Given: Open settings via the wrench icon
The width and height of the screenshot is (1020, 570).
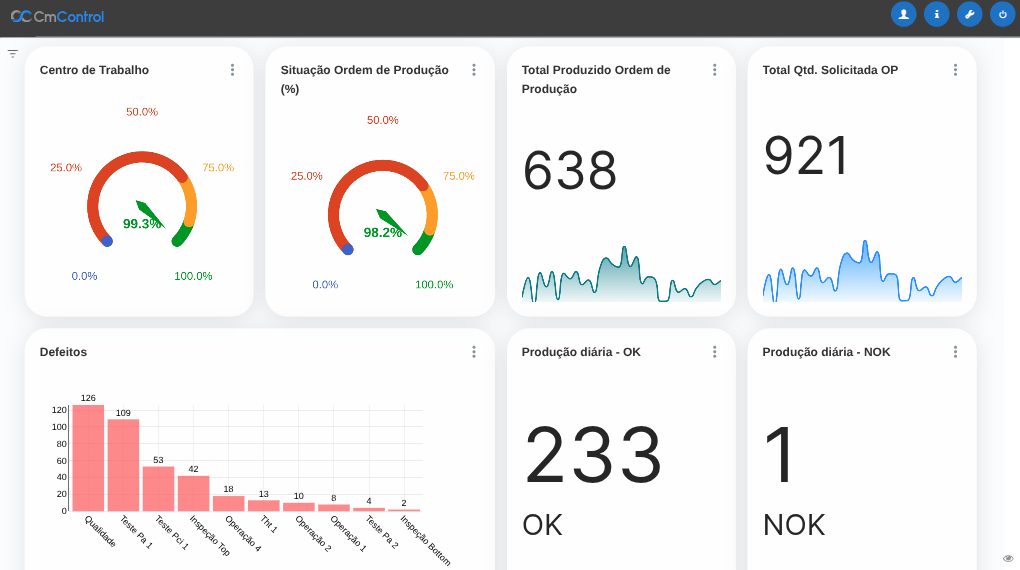Looking at the screenshot, I should pyautogui.click(x=969, y=14).
